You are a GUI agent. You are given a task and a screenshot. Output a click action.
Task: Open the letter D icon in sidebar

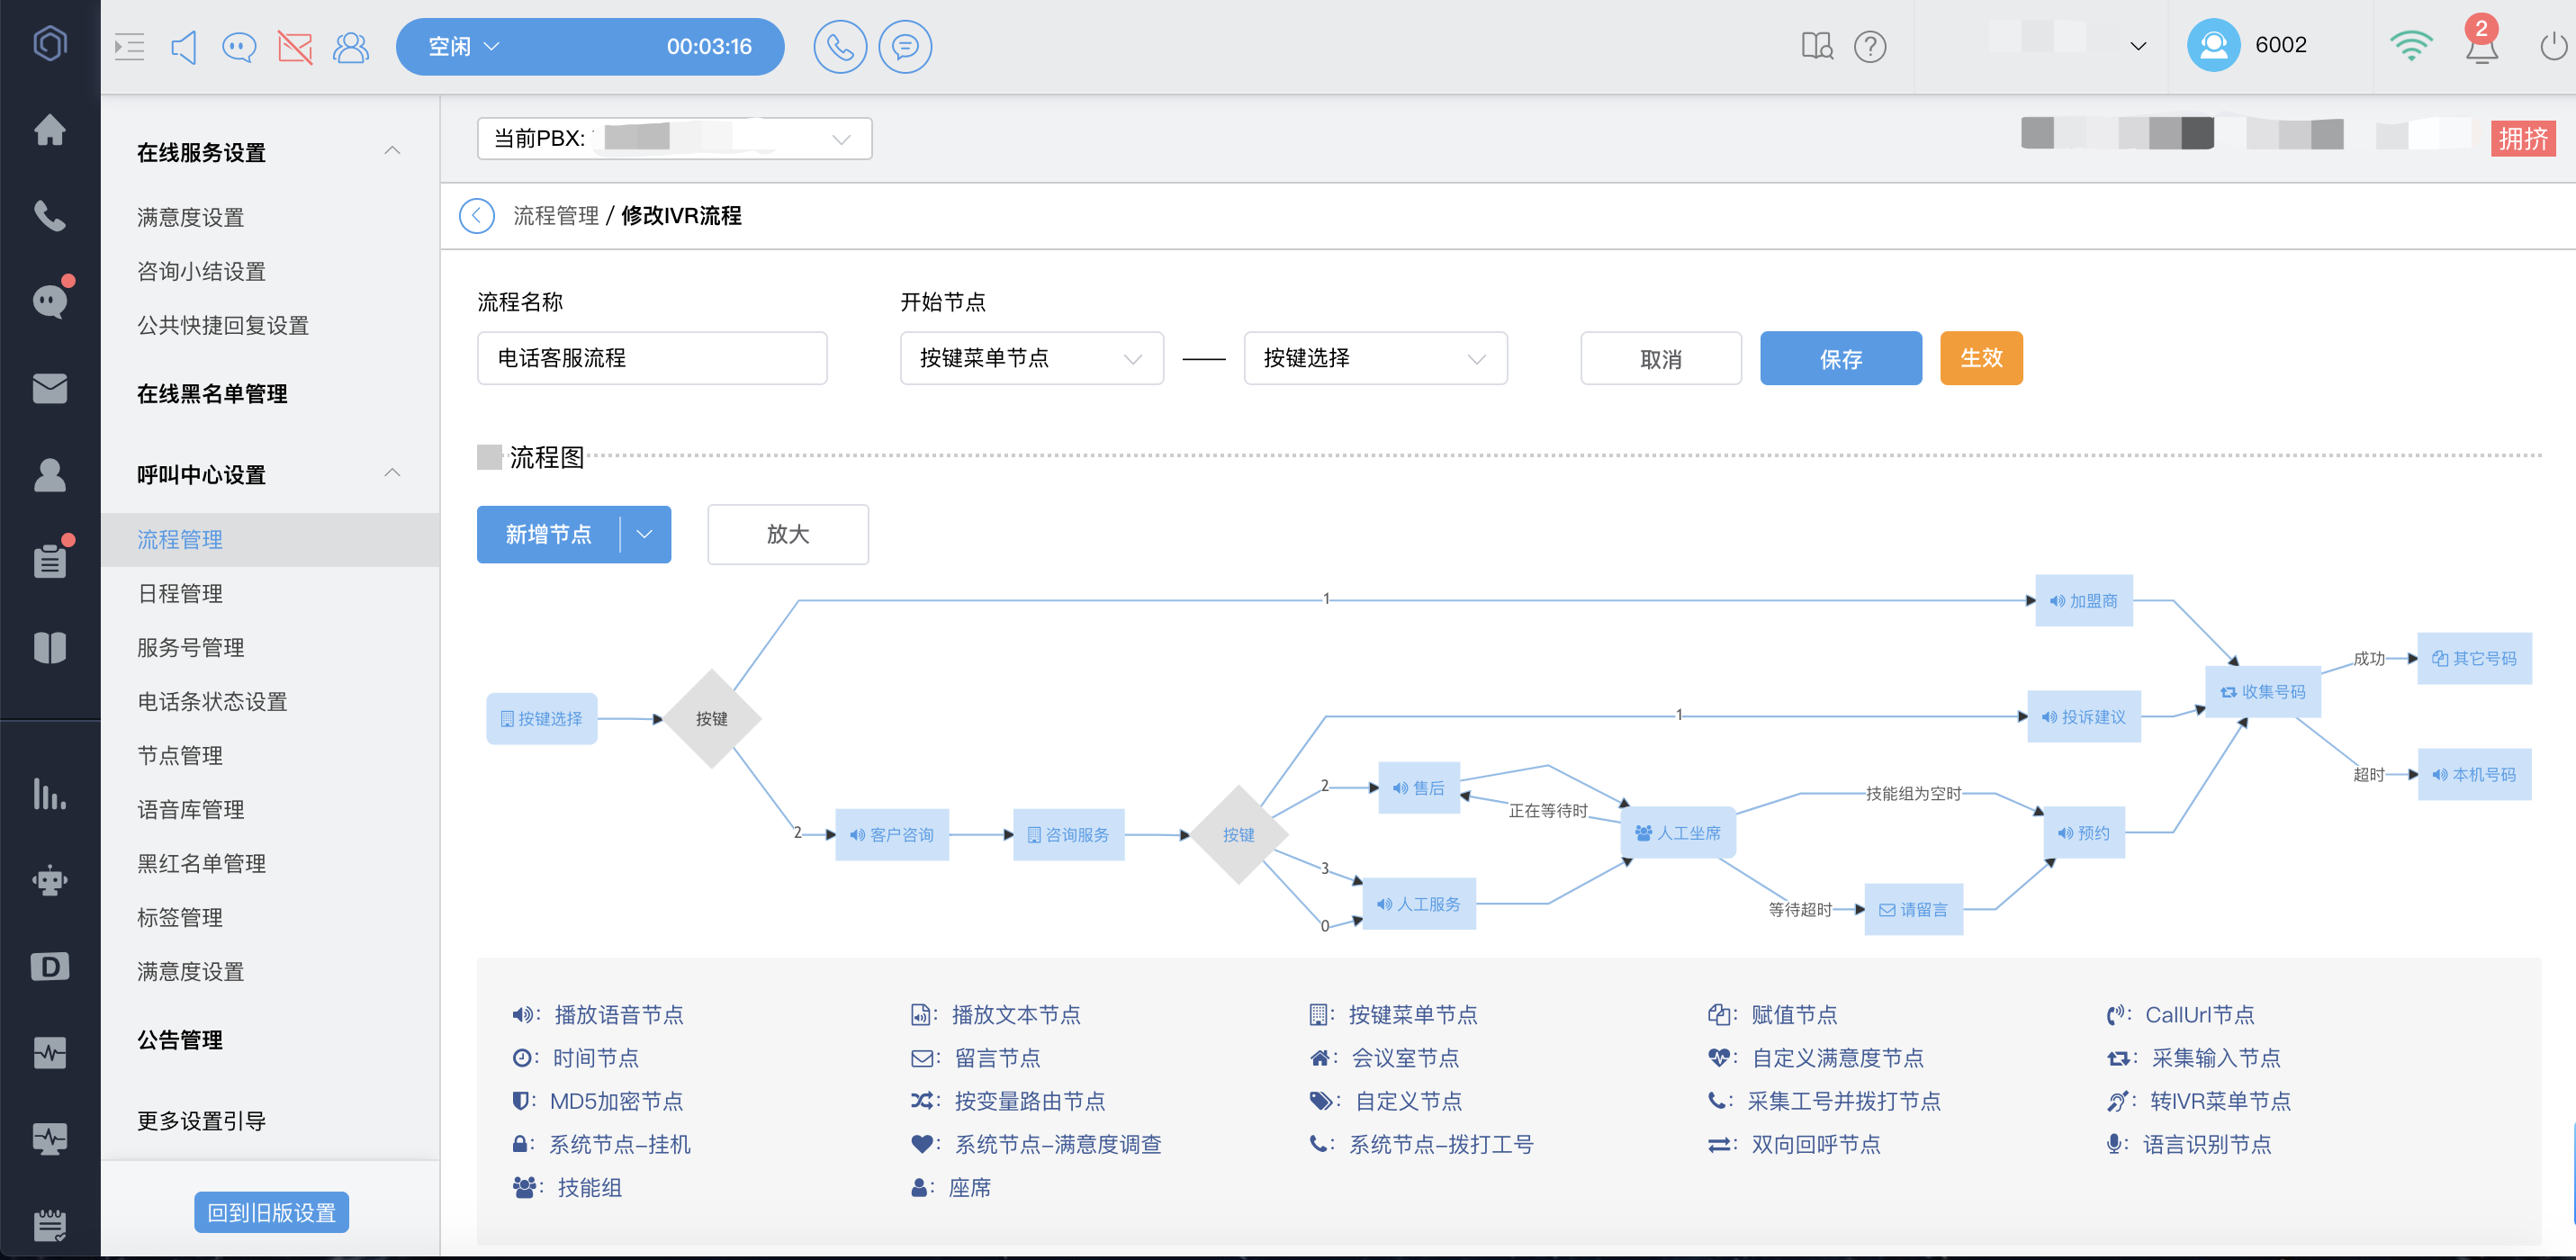tap(50, 966)
